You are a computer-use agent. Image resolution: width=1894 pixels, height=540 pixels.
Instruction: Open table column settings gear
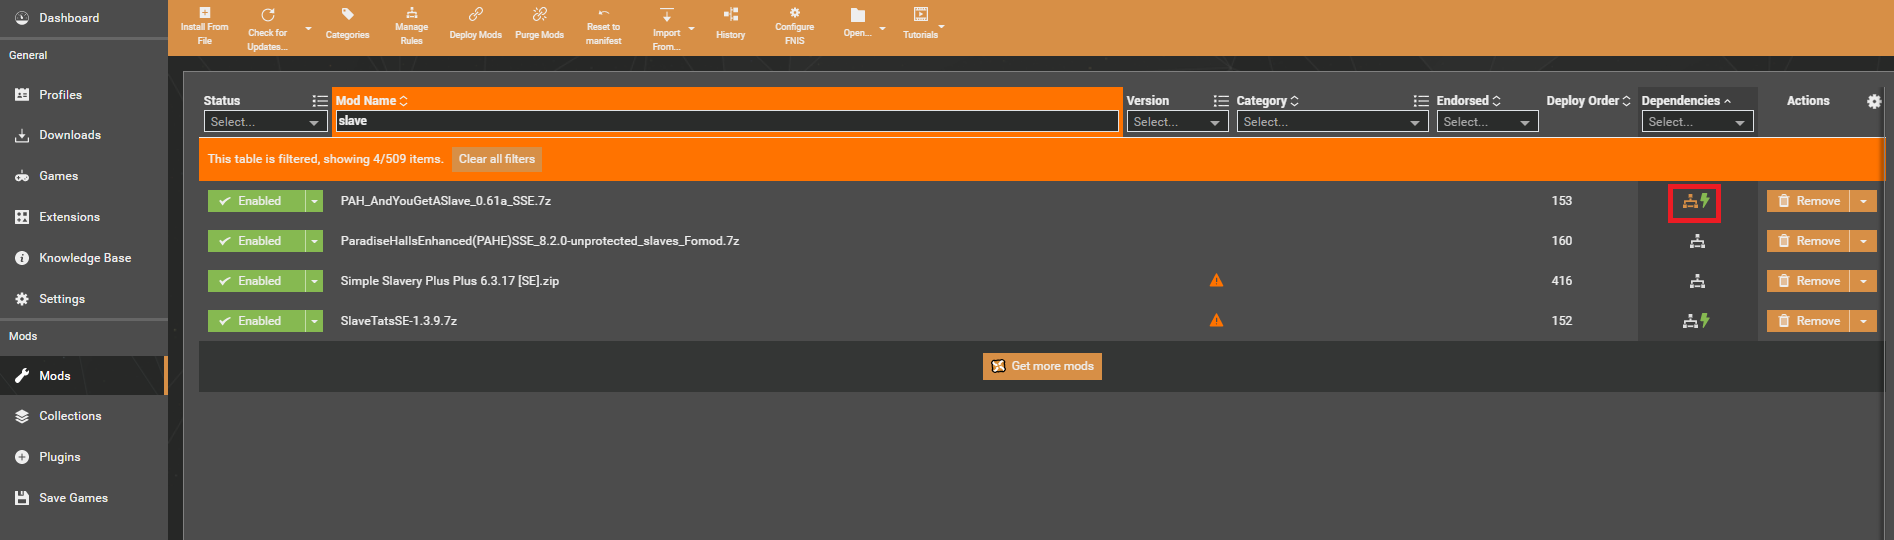pyautogui.click(x=1873, y=101)
